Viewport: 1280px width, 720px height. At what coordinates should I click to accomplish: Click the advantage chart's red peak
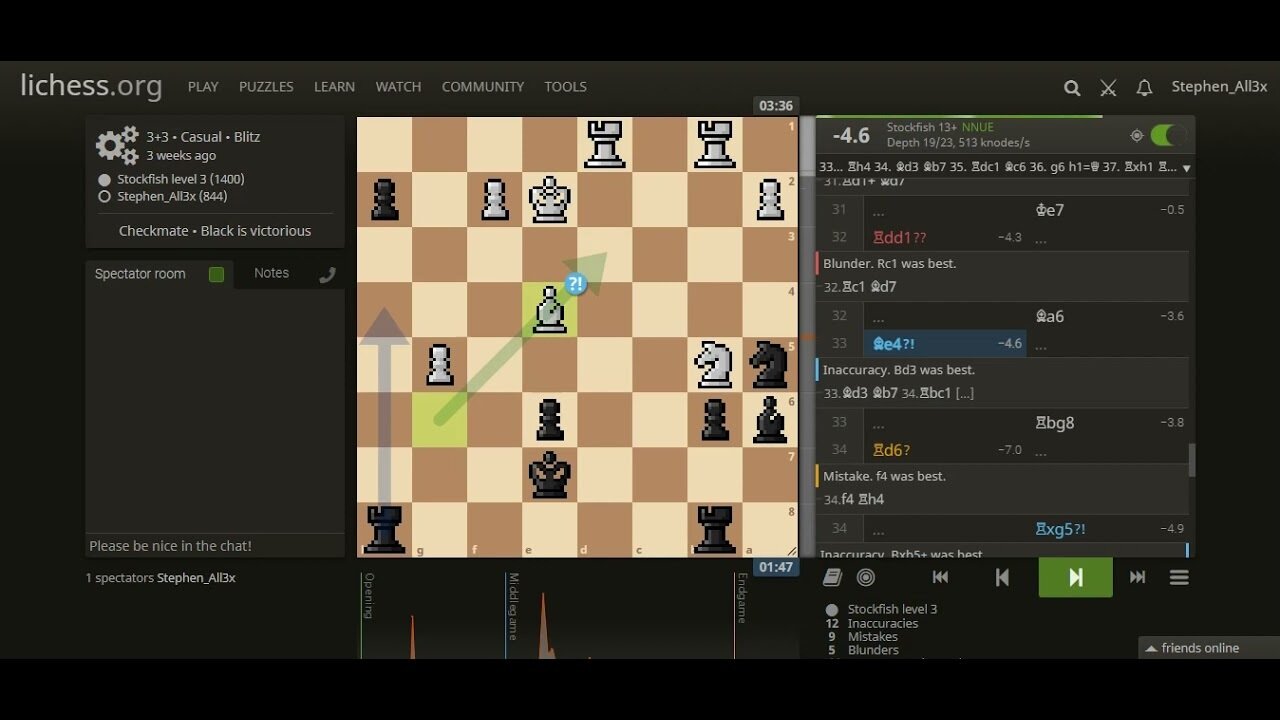tap(543, 625)
